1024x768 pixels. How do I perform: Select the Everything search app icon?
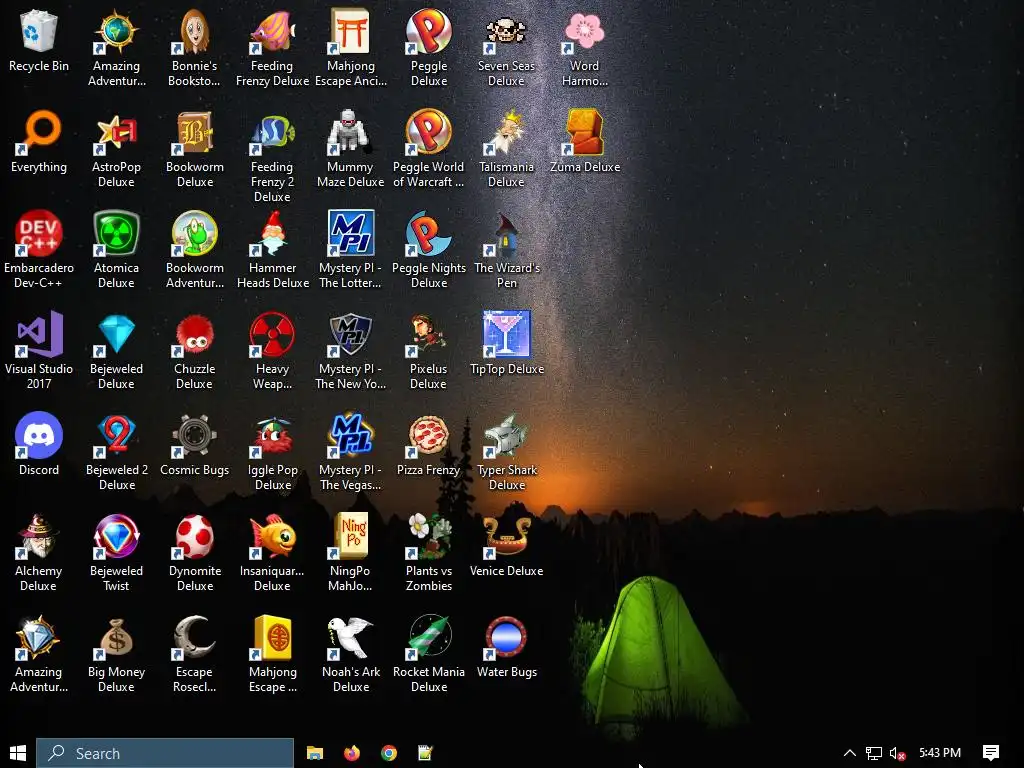pos(39,133)
